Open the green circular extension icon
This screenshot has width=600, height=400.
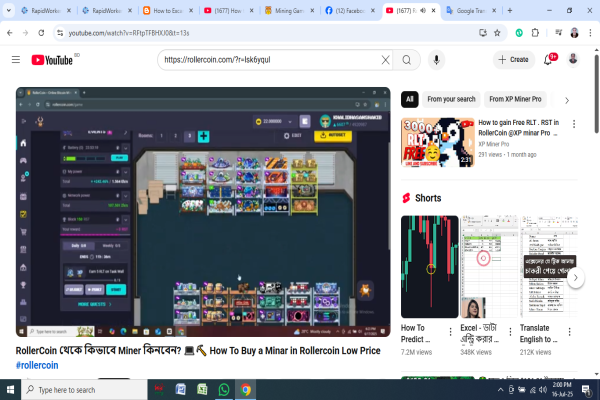tap(519, 33)
